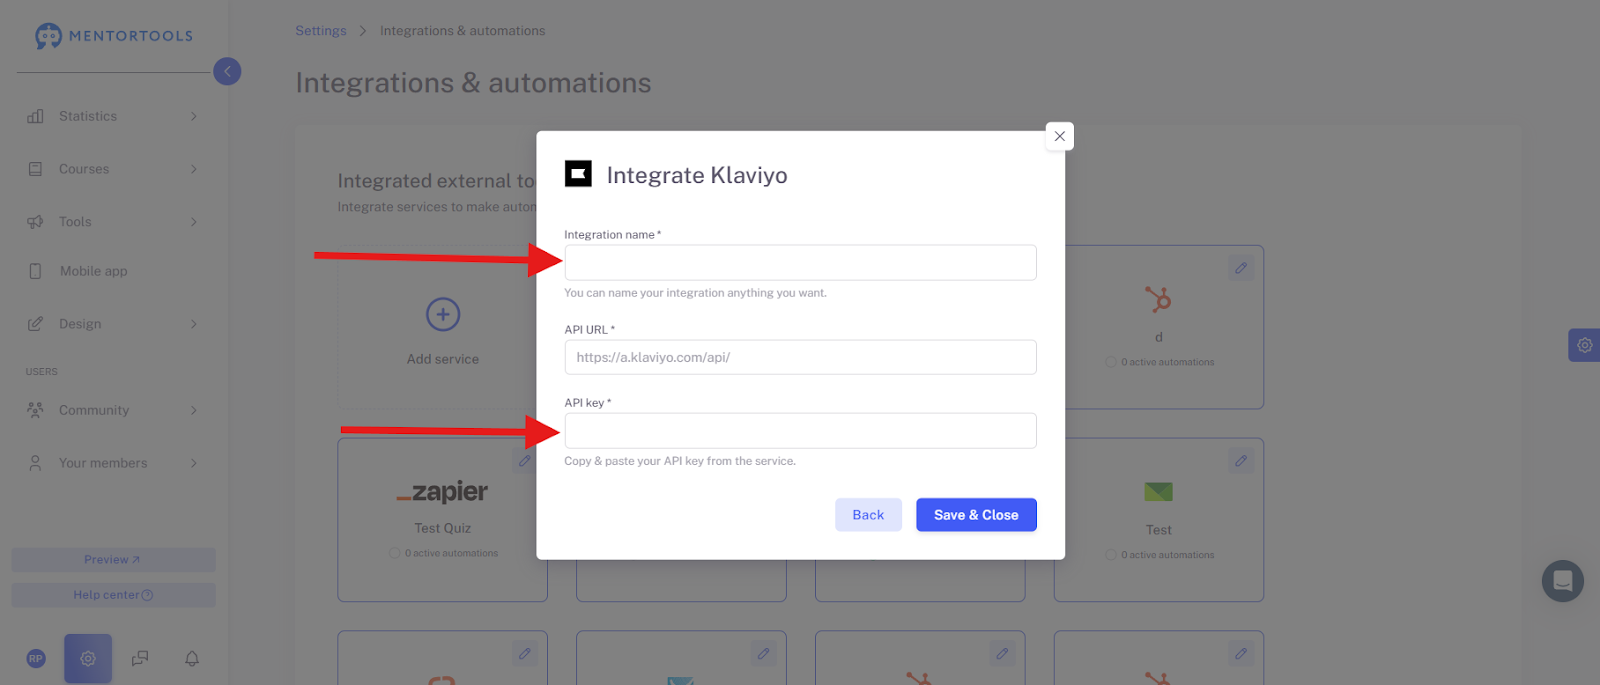Click the Preview button
Screen dimensions: 1600x685
tap(113, 560)
